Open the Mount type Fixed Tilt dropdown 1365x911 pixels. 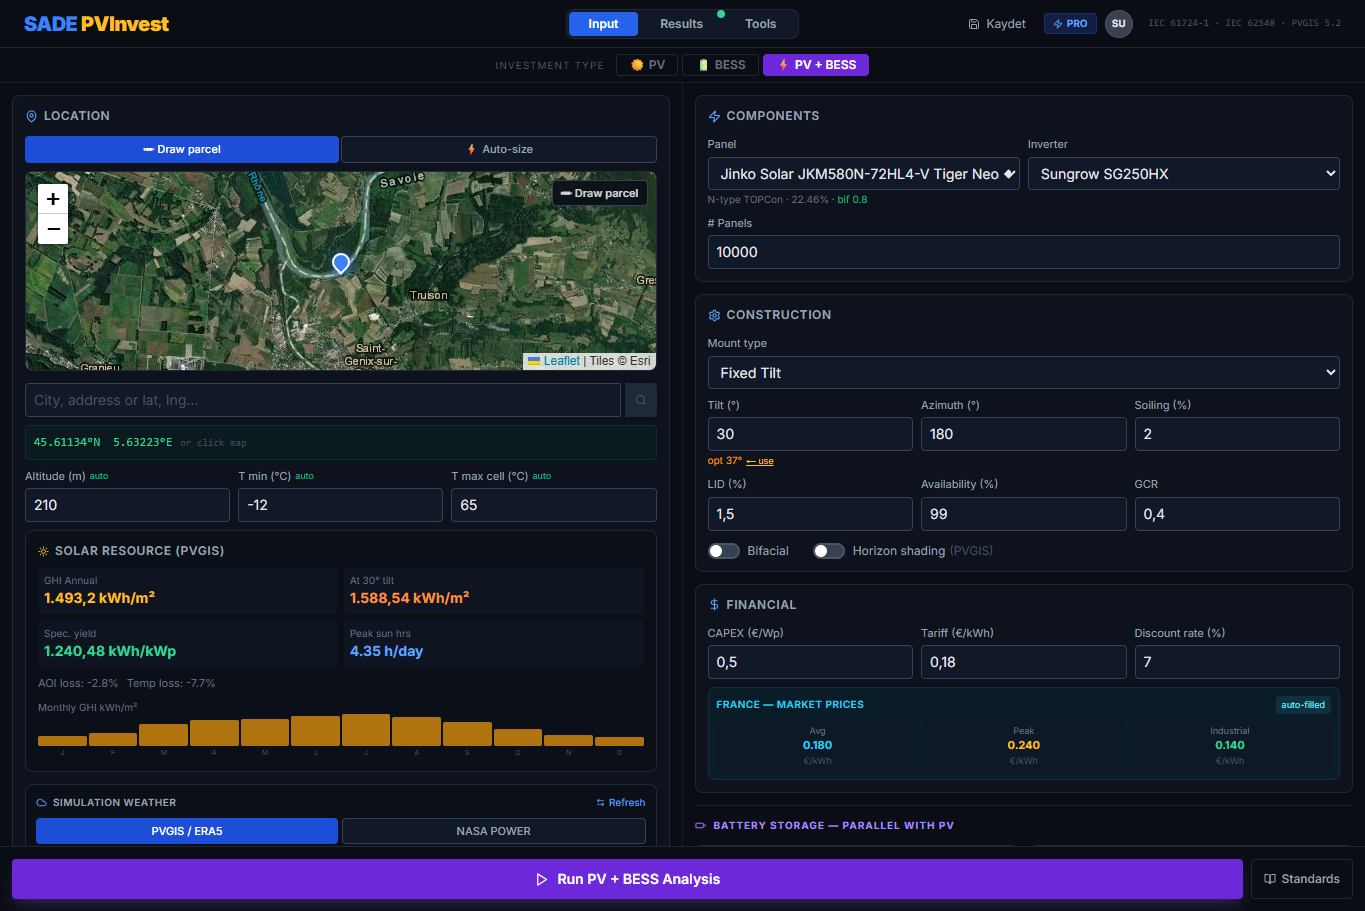pyautogui.click(x=1023, y=373)
